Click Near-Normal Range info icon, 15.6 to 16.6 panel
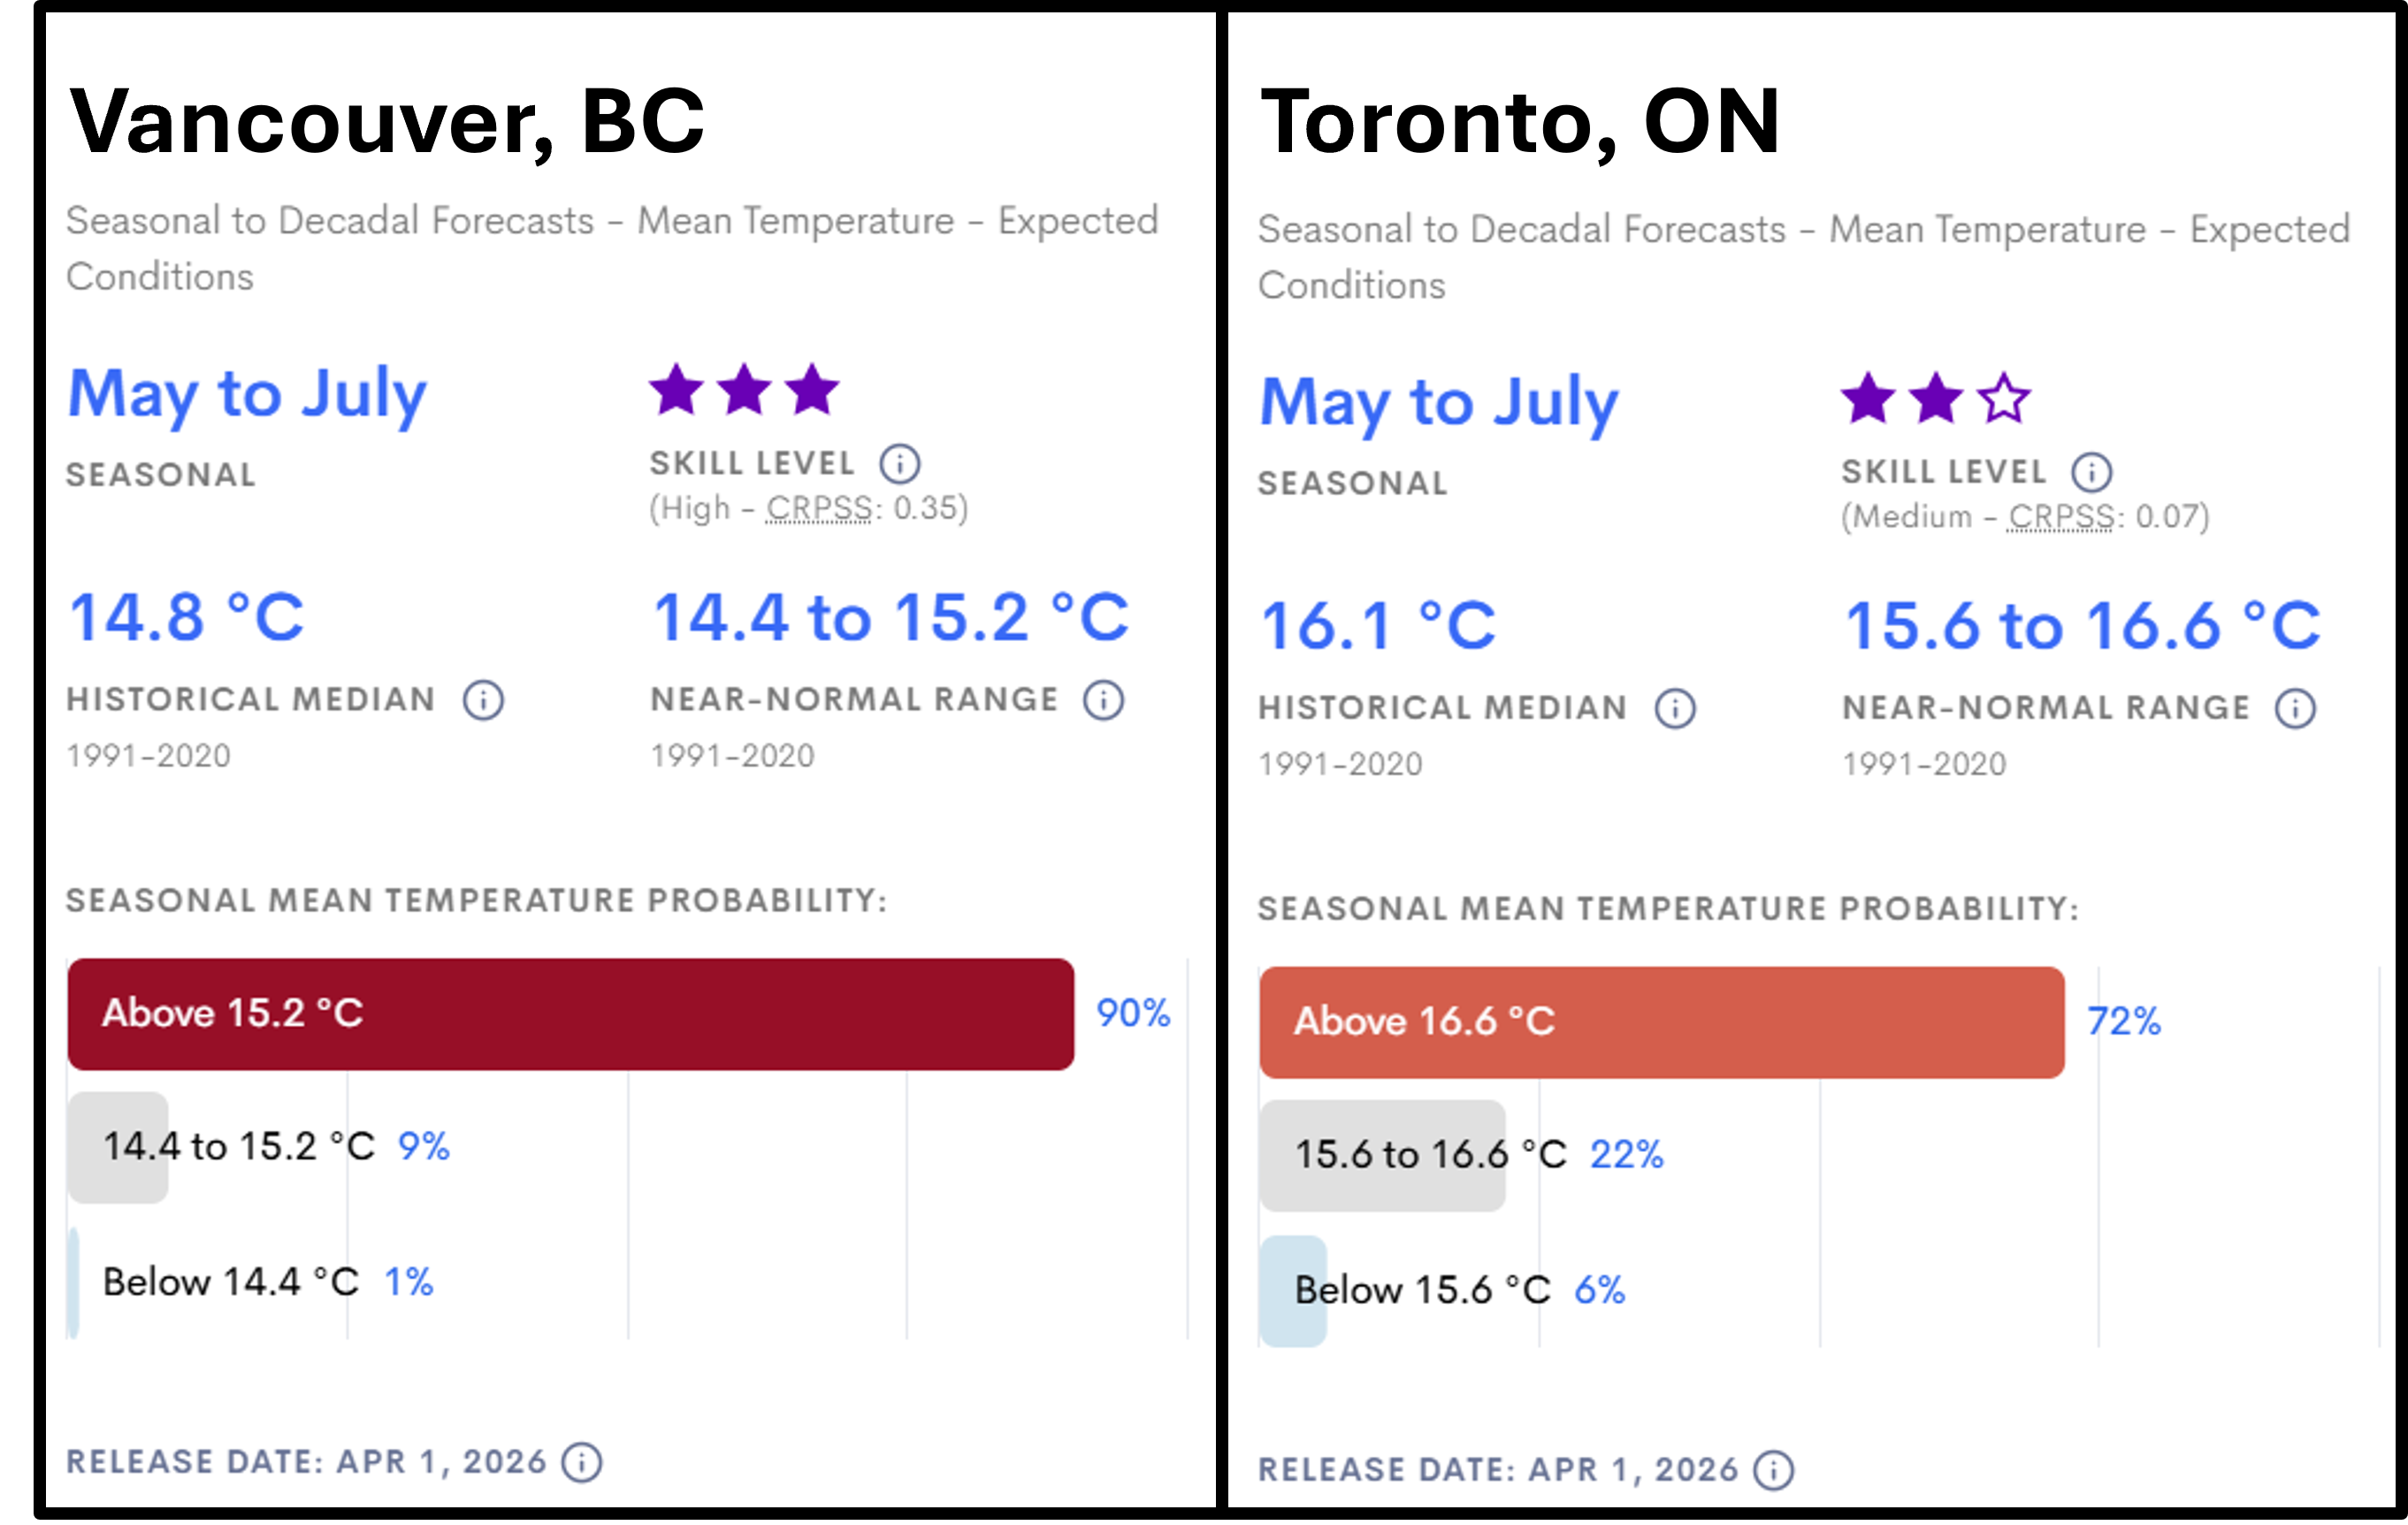Image resolution: width=2408 pixels, height=1525 pixels. click(2295, 709)
